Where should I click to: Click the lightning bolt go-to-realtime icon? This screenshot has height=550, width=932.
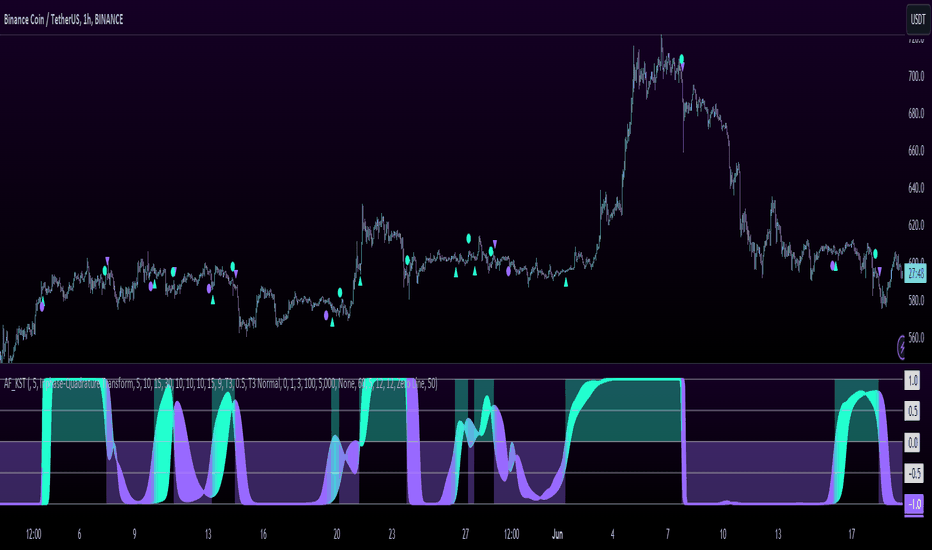(x=902, y=347)
